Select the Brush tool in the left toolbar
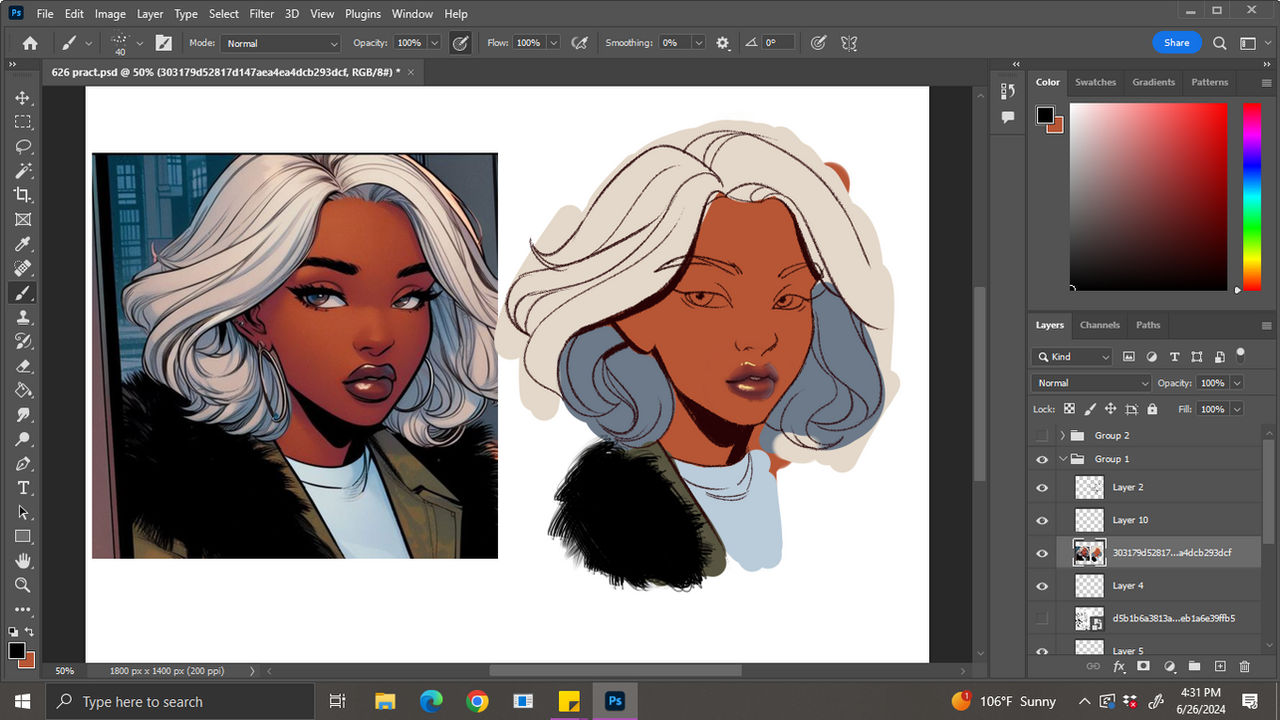The image size is (1280, 720). click(x=22, y=293)
